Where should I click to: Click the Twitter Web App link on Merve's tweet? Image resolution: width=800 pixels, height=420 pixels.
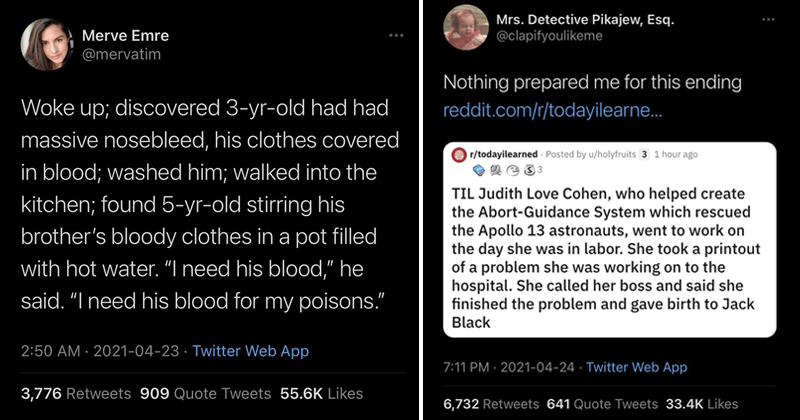pyautogui.click(x=250, y=351)
